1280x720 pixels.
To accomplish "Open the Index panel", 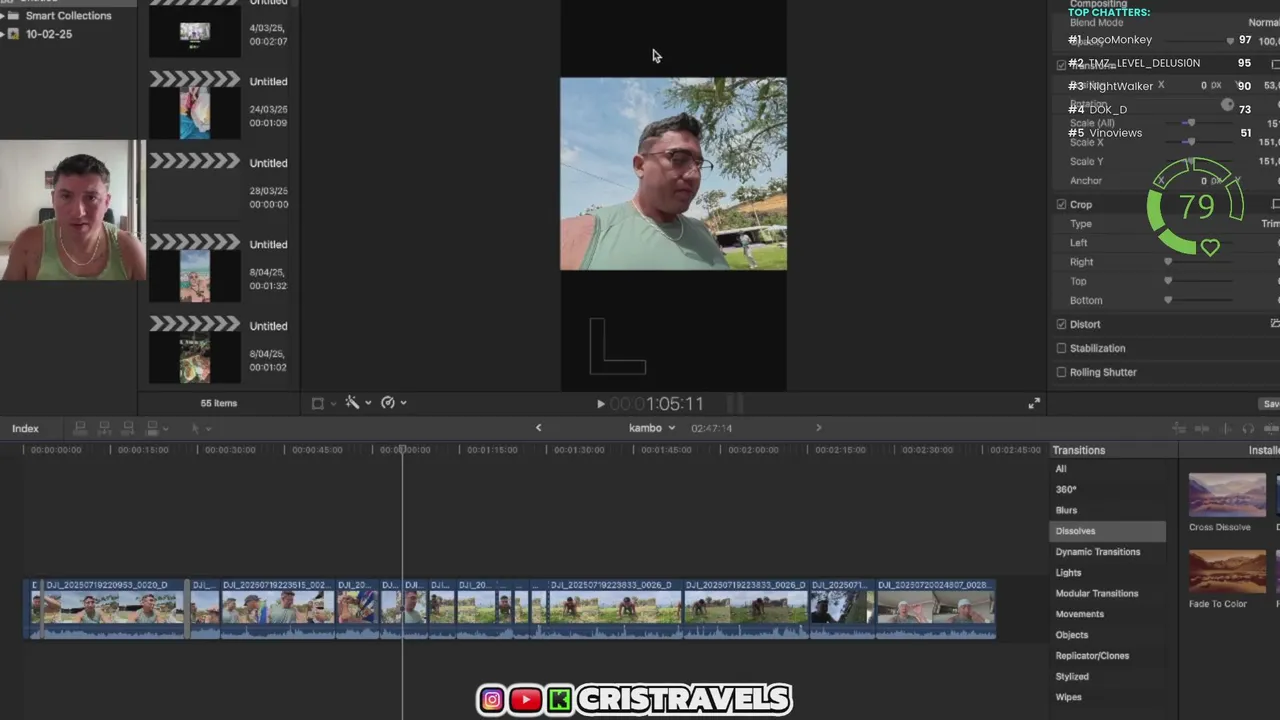I will [25, 429].
